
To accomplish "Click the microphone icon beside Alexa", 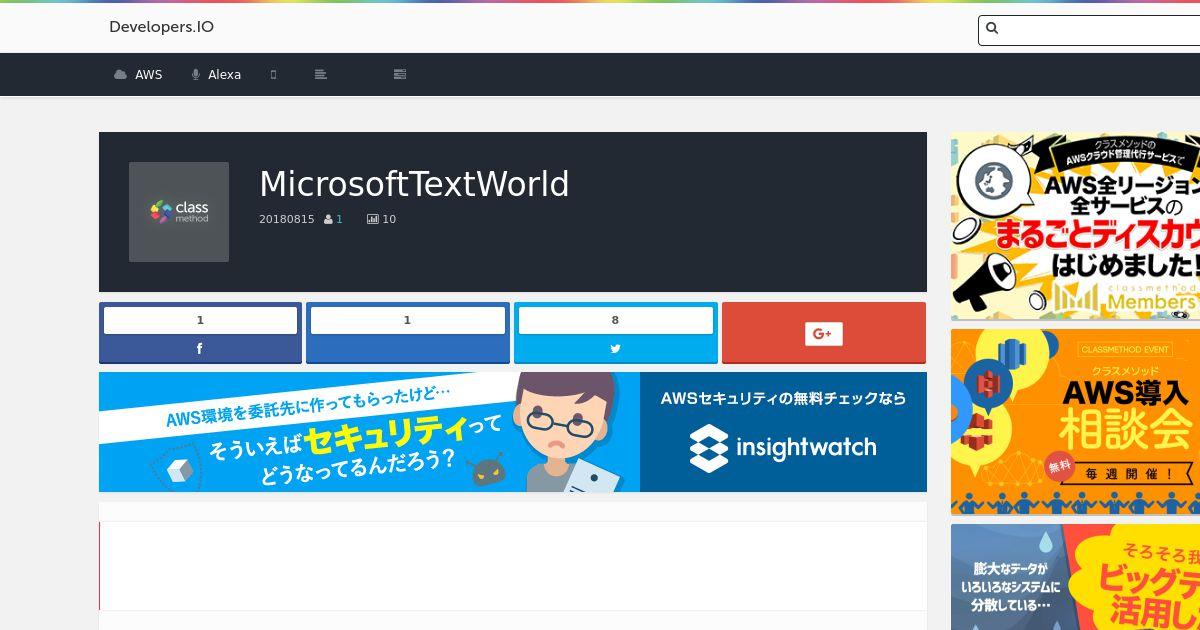I will point(196,74).
